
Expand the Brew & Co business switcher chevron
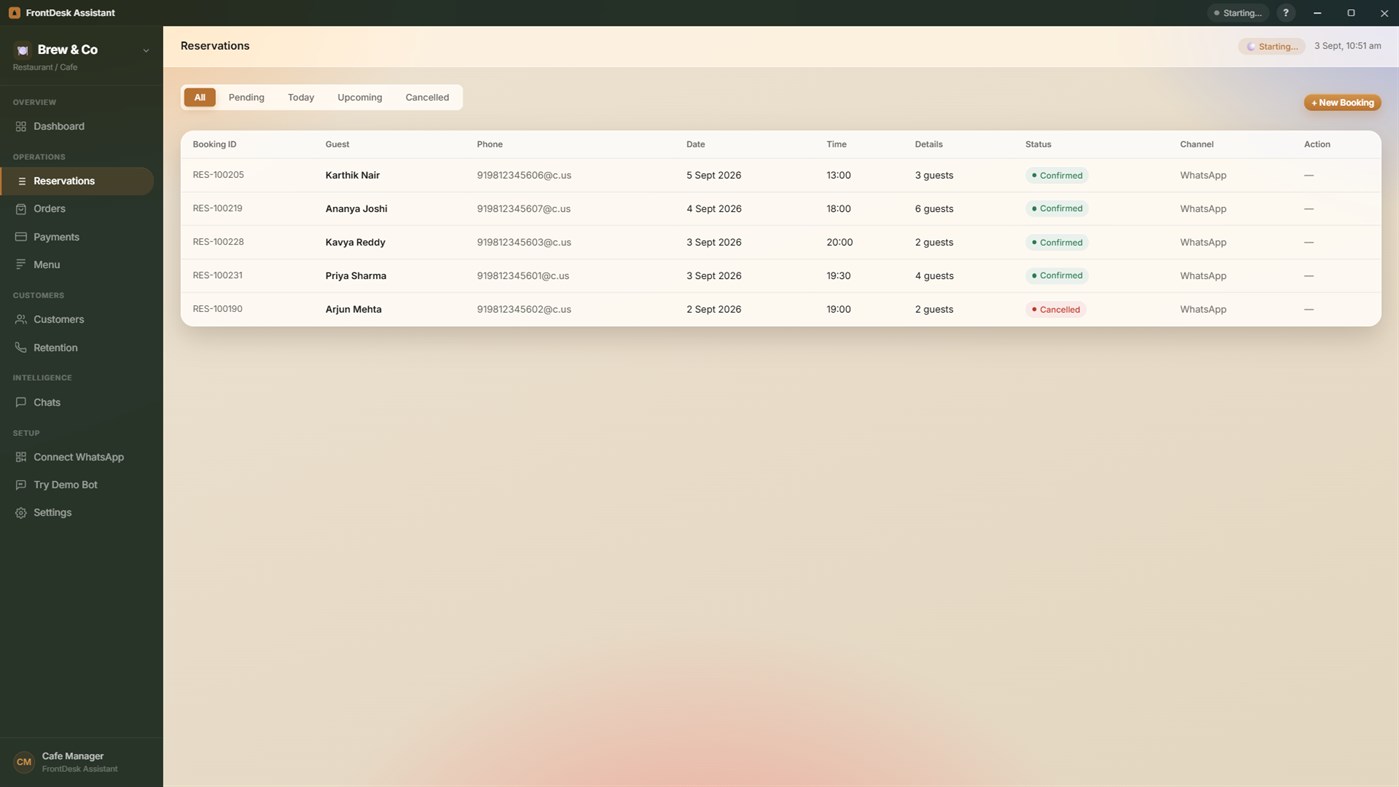[146, 50]
